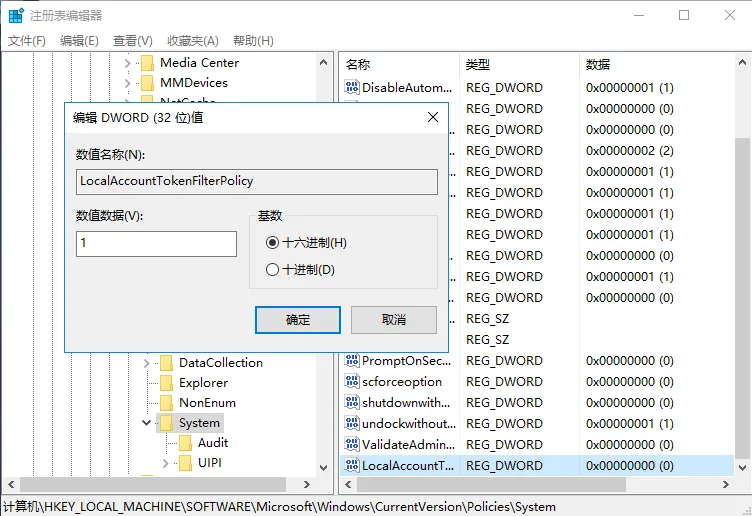Click values pane vertical scrollbar down arrow
This screenshot has width=752, height=516.
(x=742, y=468)
